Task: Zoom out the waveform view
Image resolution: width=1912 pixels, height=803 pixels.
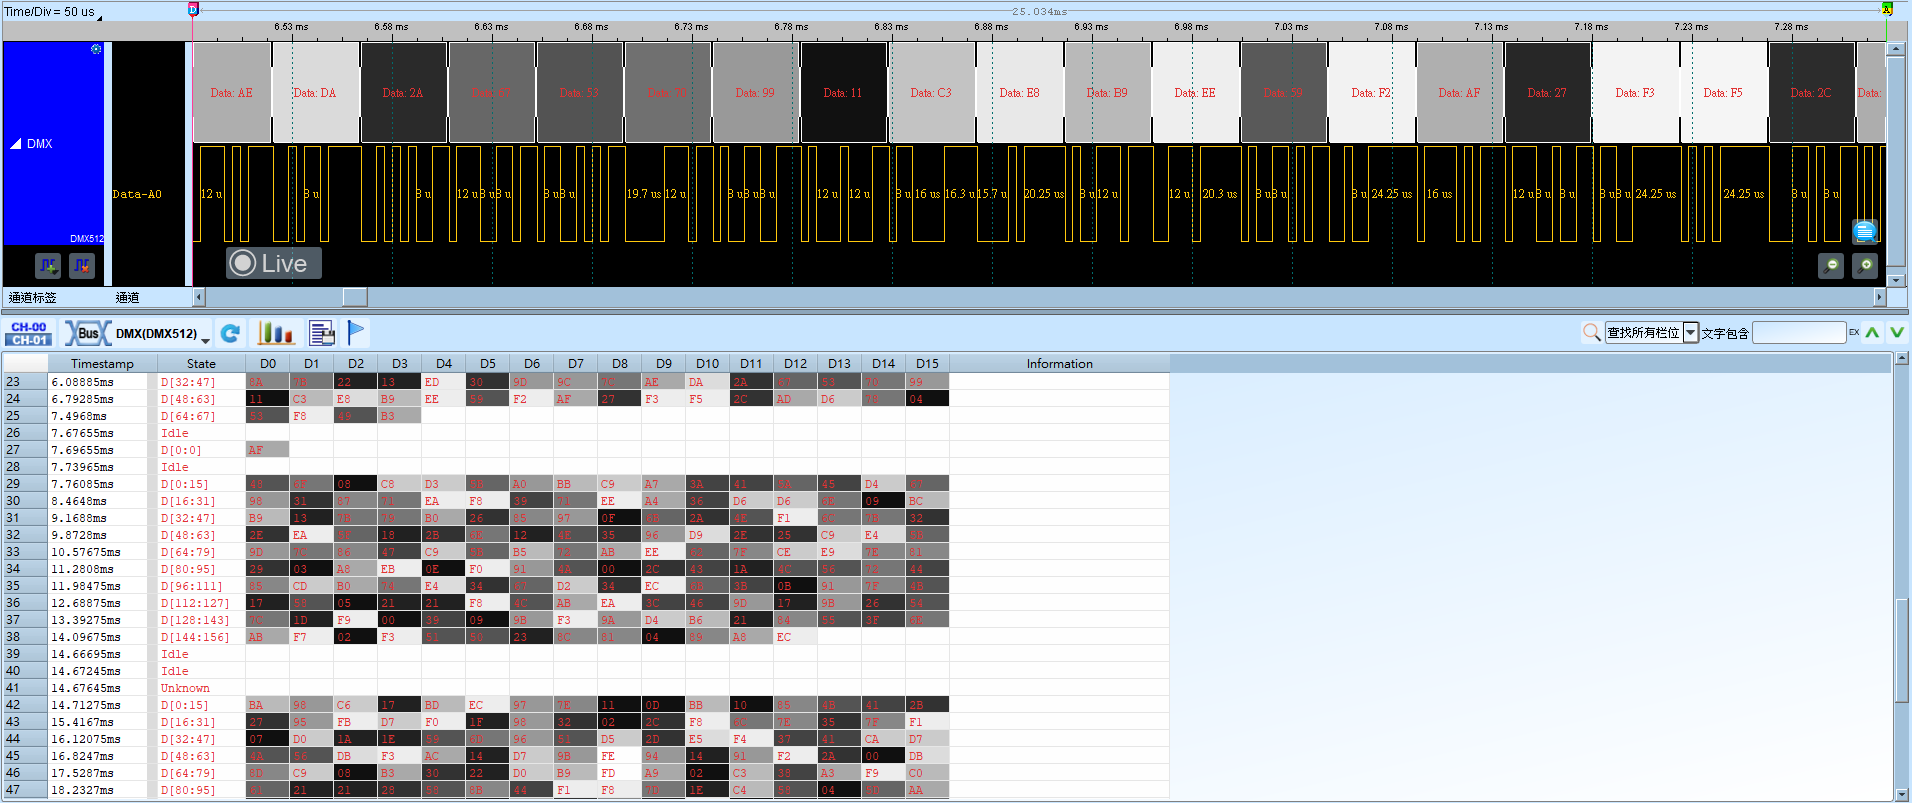Action: [1831, 266]
